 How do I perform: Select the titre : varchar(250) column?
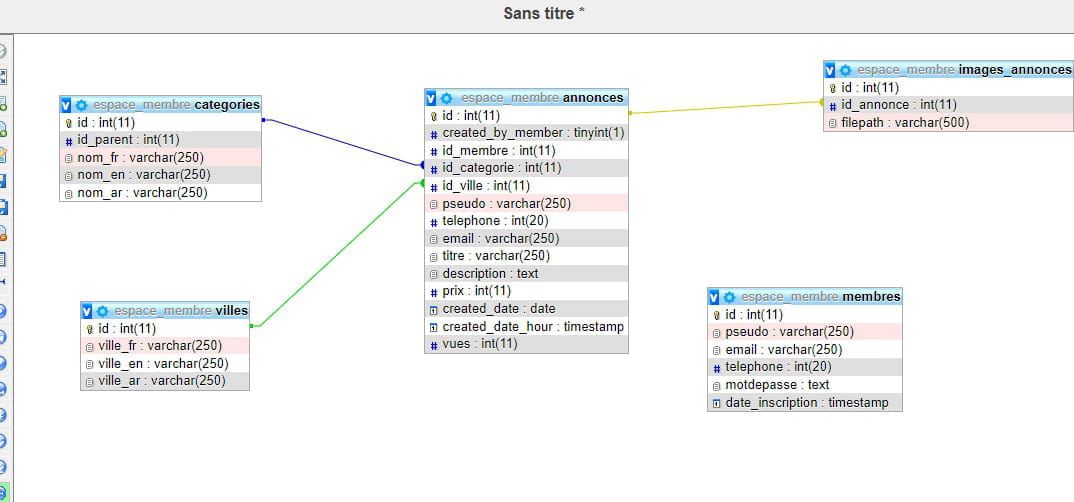[526, 256]
